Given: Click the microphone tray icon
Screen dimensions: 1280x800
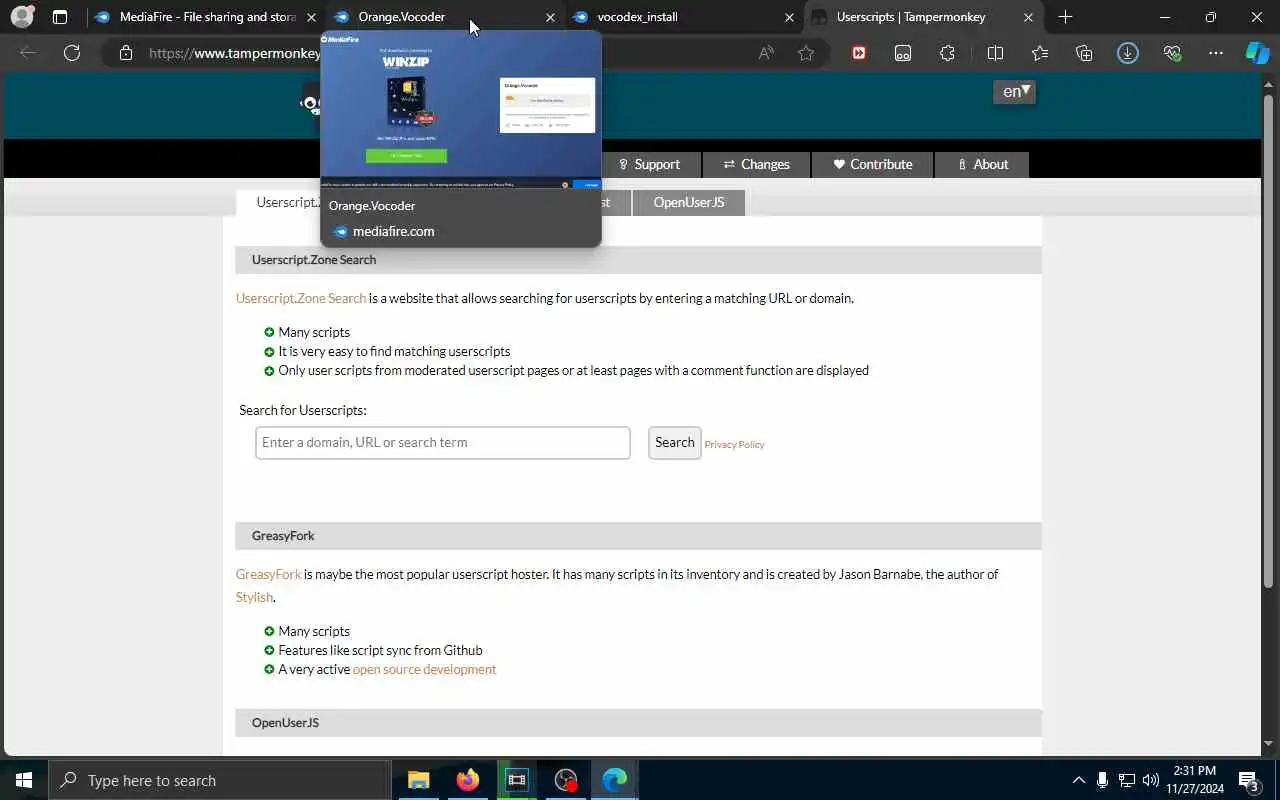Looking at the screenshot, I should (x=1102, y=780).
